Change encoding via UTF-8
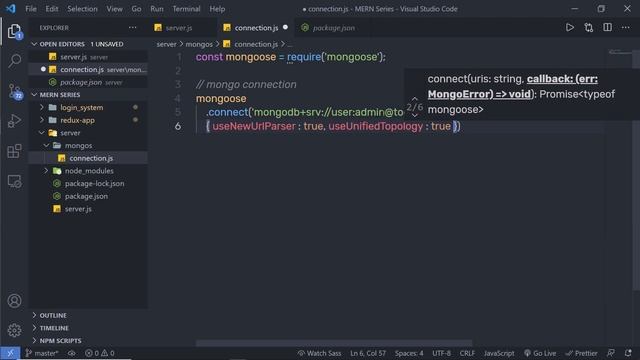Screen dimensions: 640x360 tap(441, 353)
